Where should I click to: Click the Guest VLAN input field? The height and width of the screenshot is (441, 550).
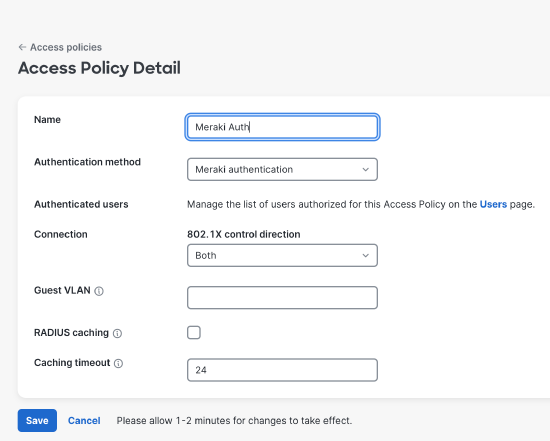(282, 298)
